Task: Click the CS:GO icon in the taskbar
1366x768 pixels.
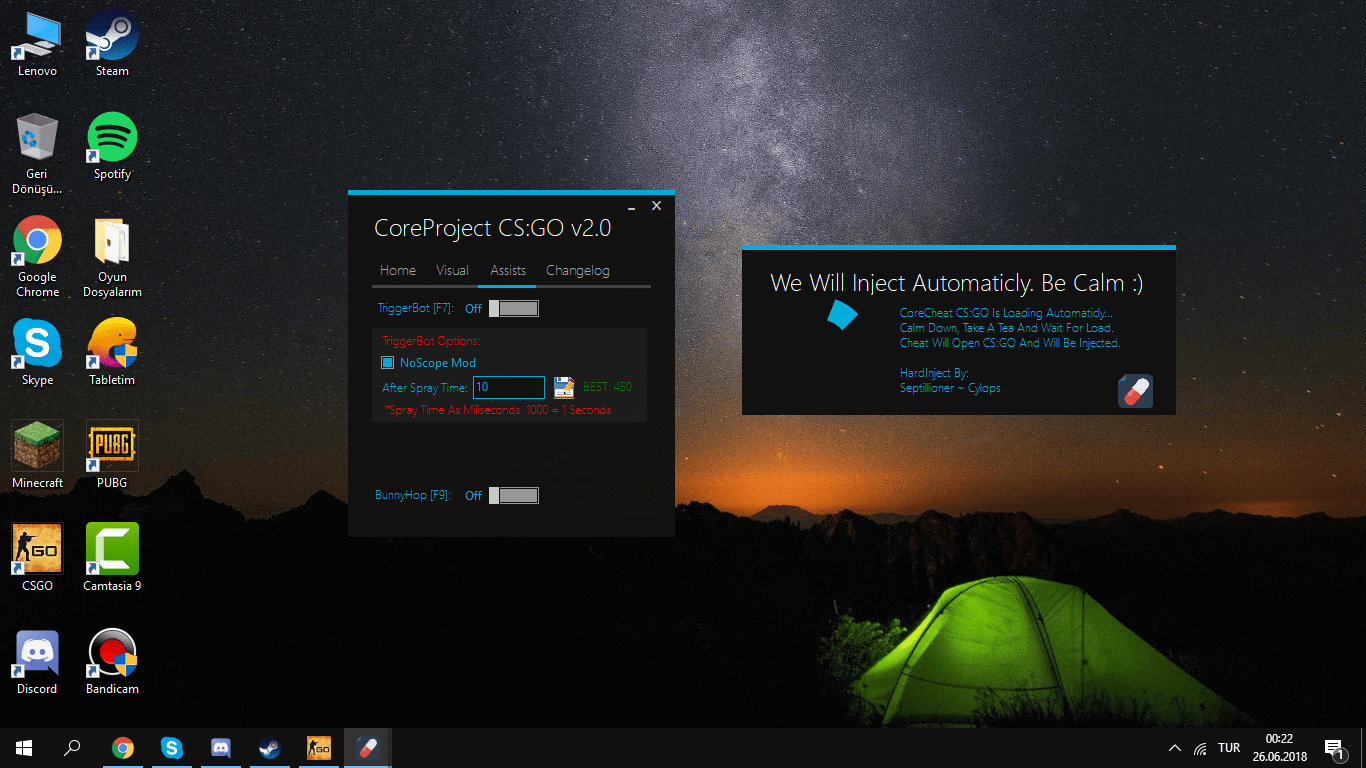Action: 318,748
